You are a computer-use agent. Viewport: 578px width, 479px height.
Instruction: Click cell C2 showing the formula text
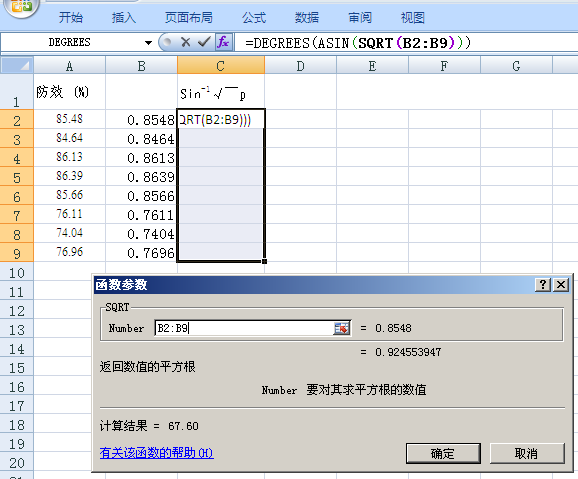(221, 119)
